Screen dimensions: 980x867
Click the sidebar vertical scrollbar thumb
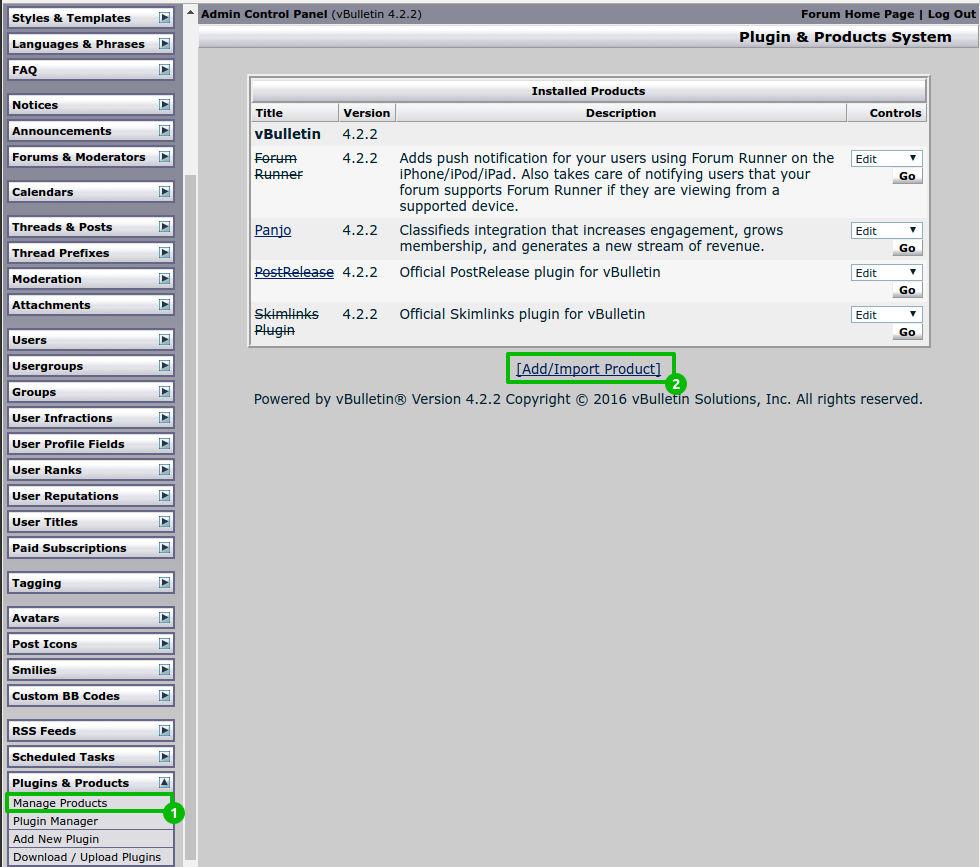coord(191,518)
